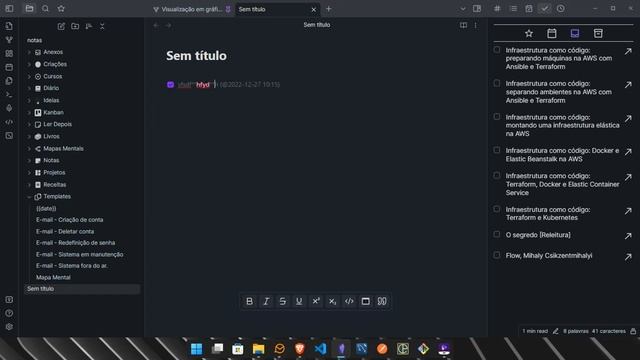Apply strikethrough formatting

[x=282, y=301]
